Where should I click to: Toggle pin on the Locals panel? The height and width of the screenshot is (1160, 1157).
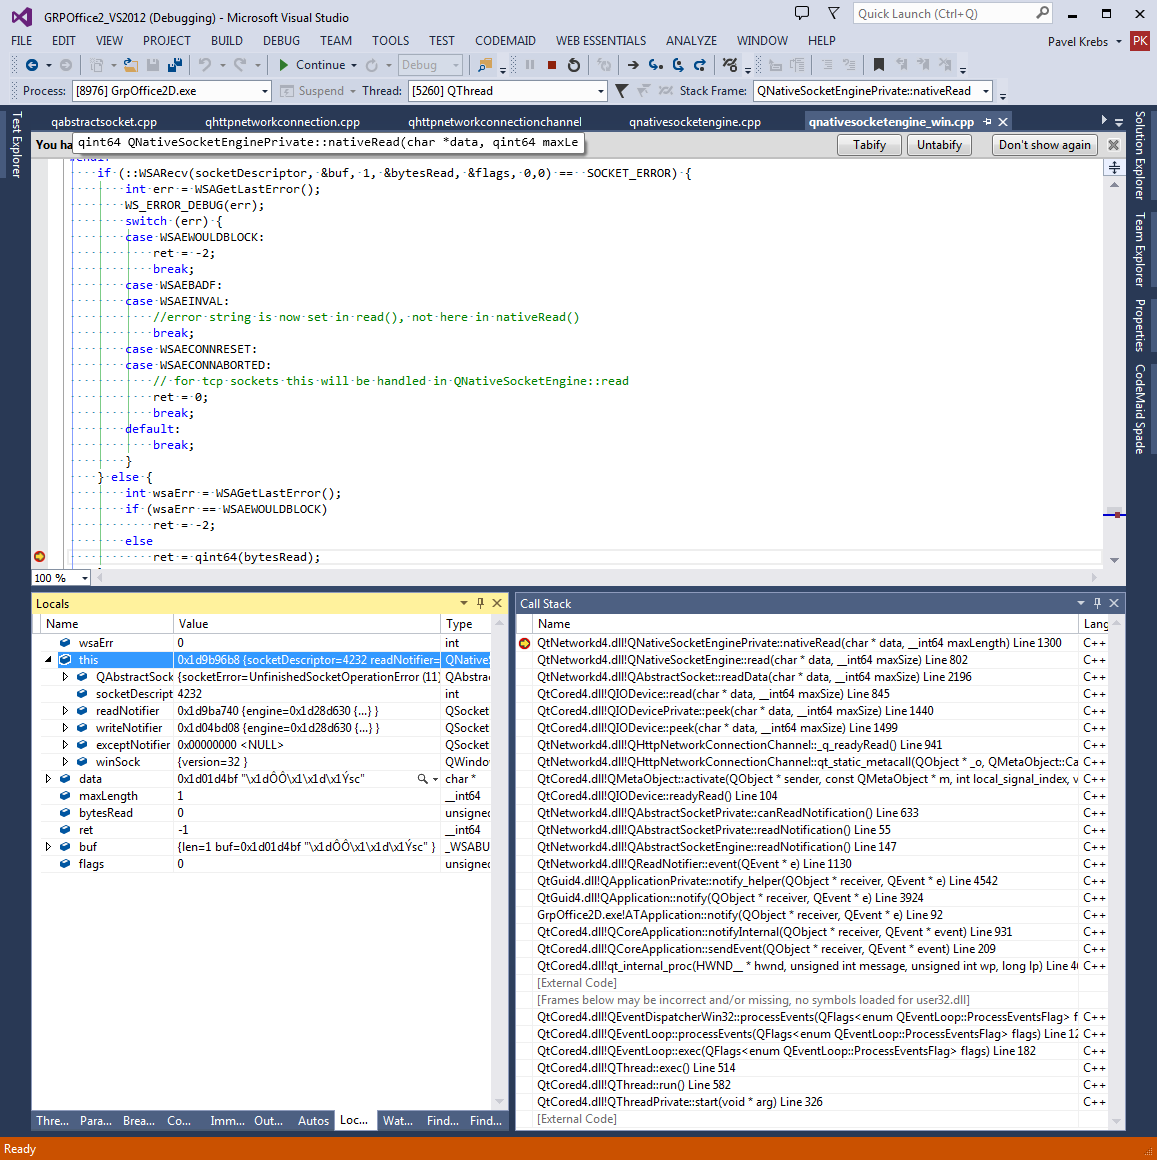(x=480, y=603)
